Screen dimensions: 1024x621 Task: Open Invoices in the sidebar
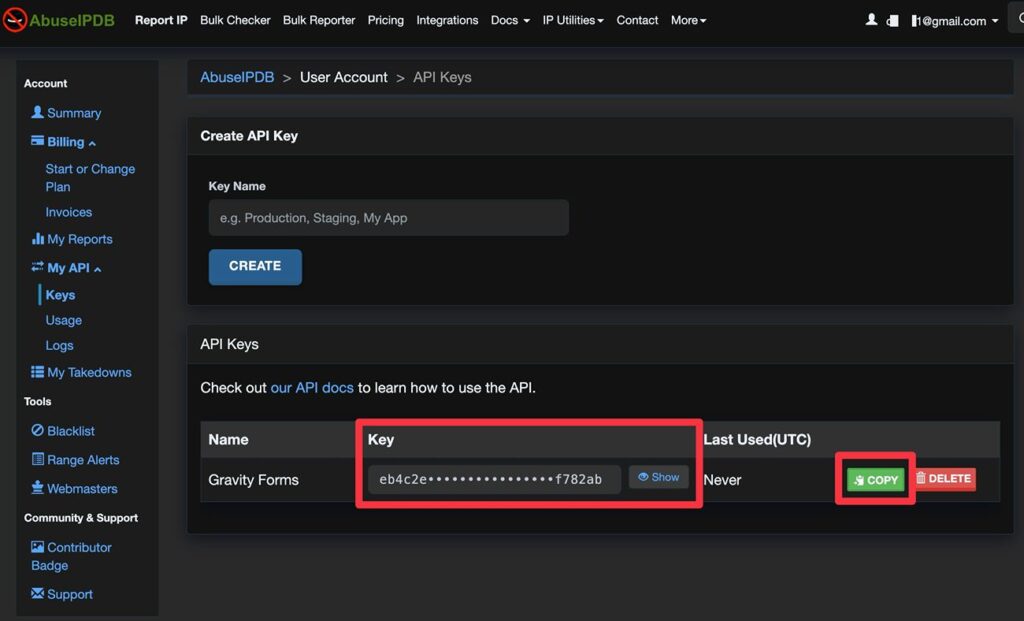click(x=69, y=212)
